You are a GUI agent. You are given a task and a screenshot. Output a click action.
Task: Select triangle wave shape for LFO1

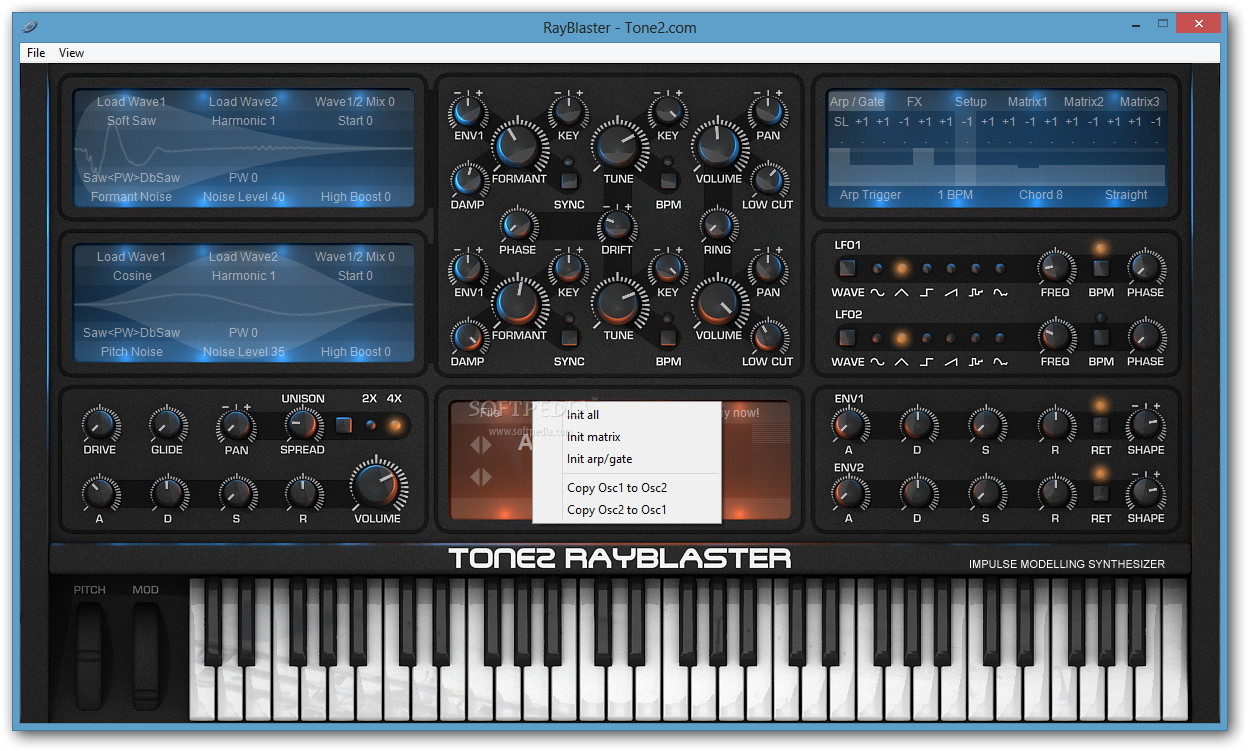[901, 293]
